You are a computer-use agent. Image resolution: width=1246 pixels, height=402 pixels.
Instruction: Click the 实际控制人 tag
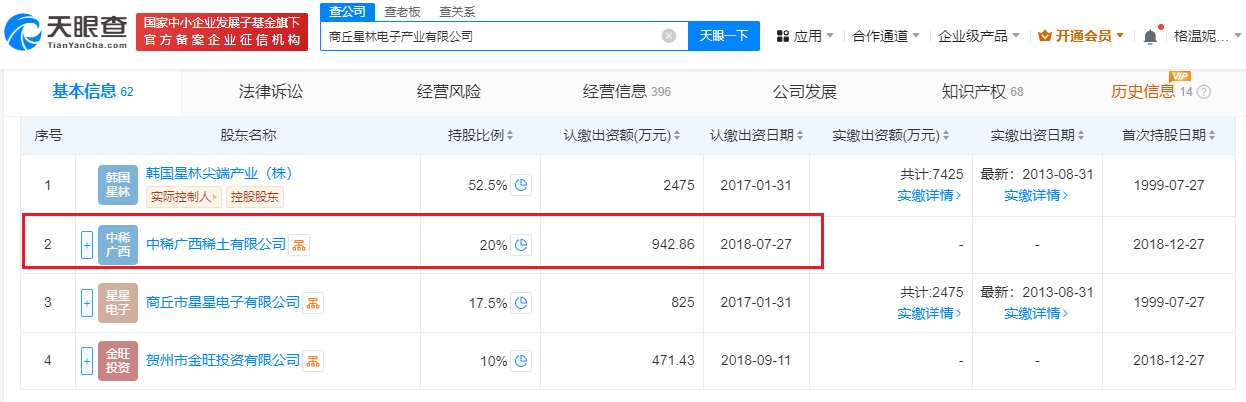tap(184, 197)
